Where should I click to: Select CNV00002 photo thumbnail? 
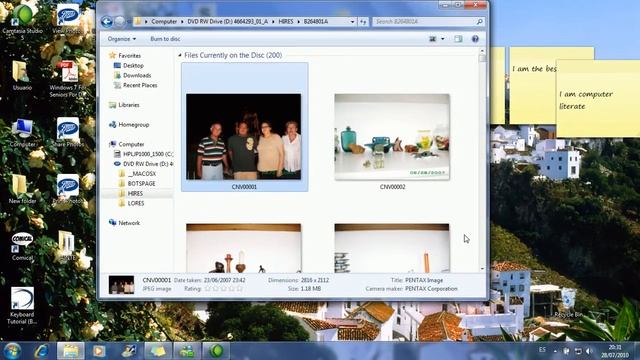(392, 137)
